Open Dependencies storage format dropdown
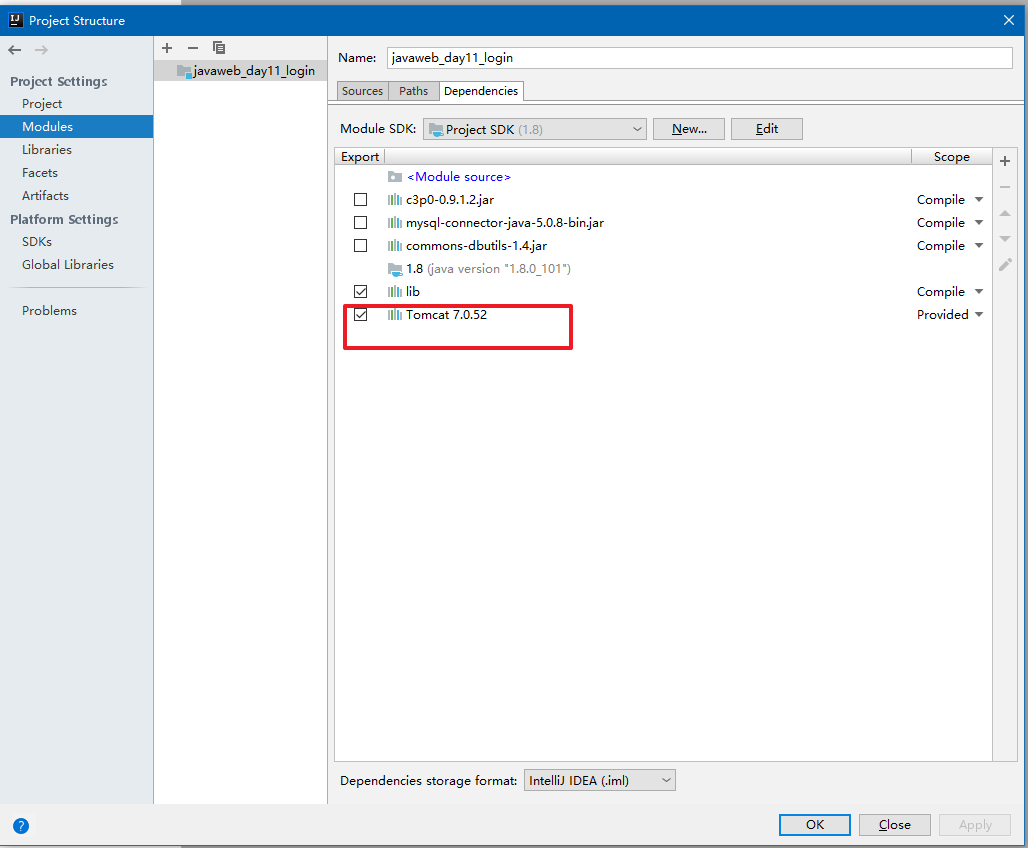The width and height of the screenshot is (1028, 848). click(600, 780)
